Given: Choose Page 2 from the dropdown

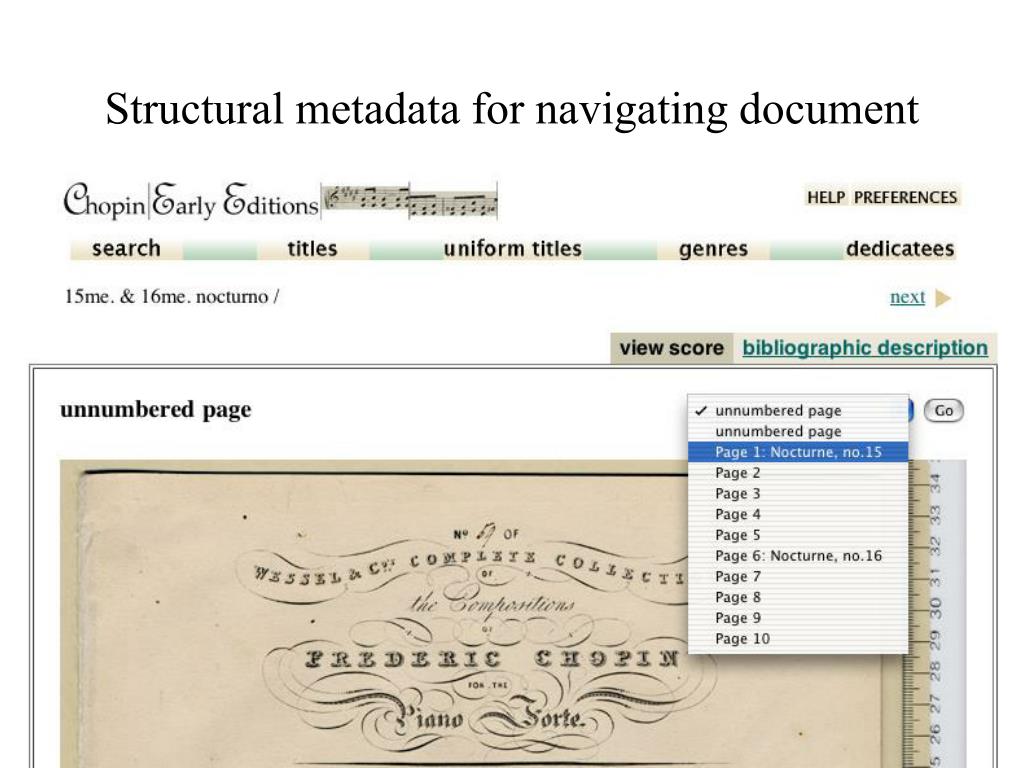Looking at the screenshot, I should point(798,473).
